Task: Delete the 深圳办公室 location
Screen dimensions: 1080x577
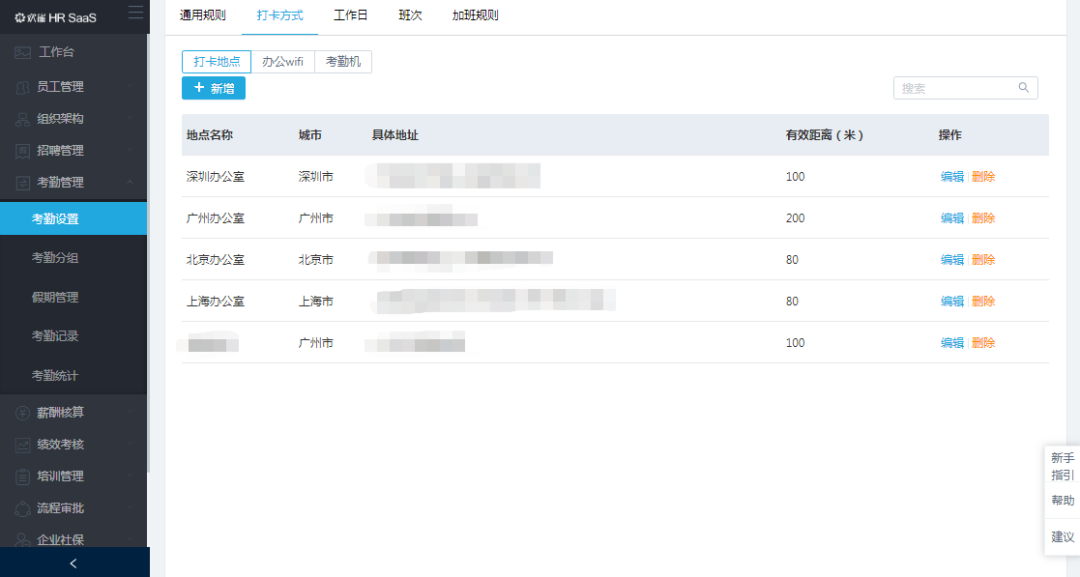Action: pos(983,177)
